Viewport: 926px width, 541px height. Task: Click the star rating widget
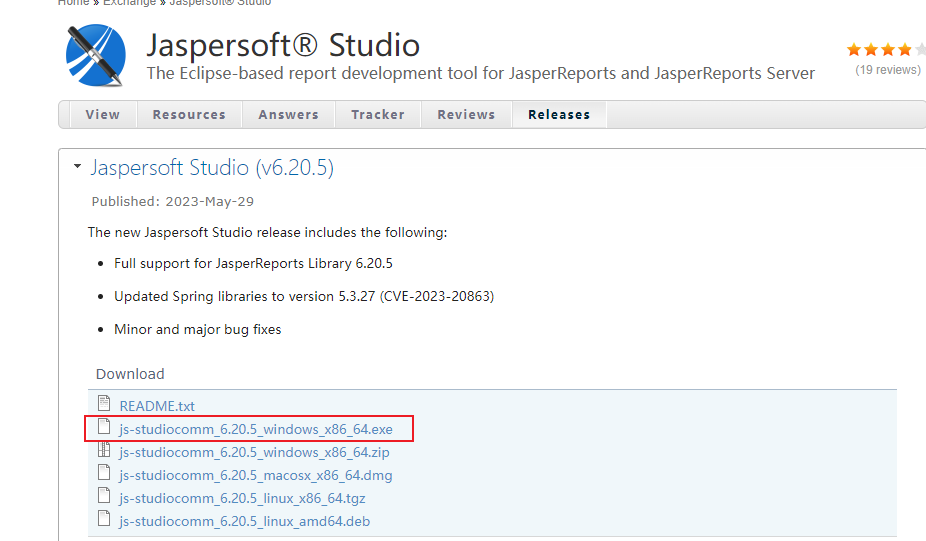click(x=885, y=50)
